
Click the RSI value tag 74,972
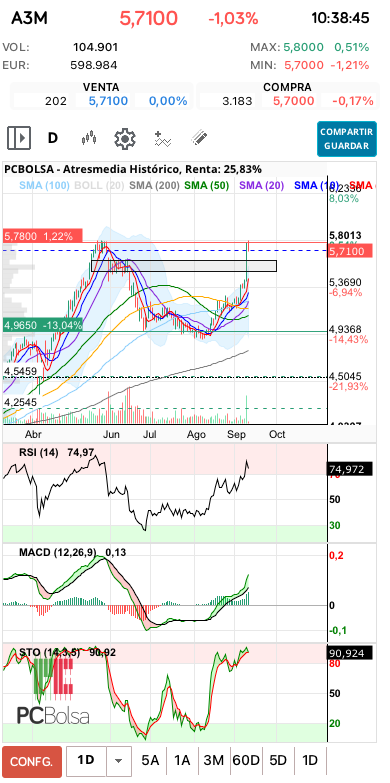[x=350, y=469]
